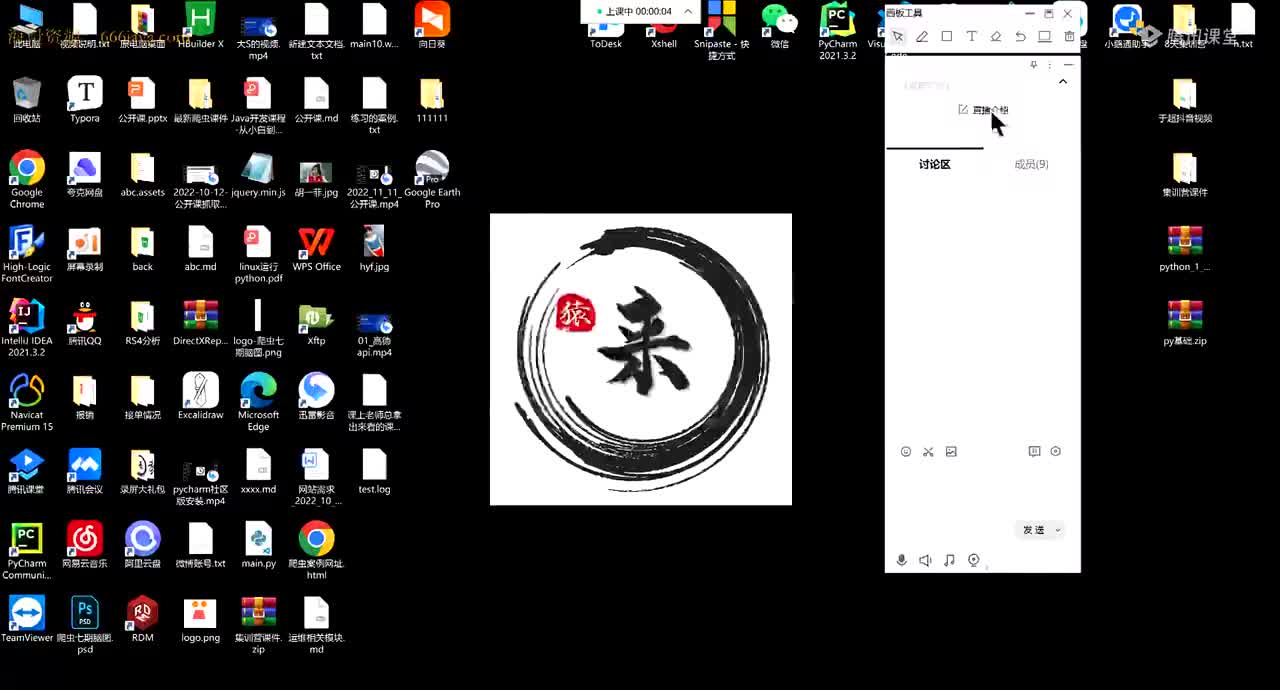
Task: Click the 发送 send button
Action: pos(1033,530)
